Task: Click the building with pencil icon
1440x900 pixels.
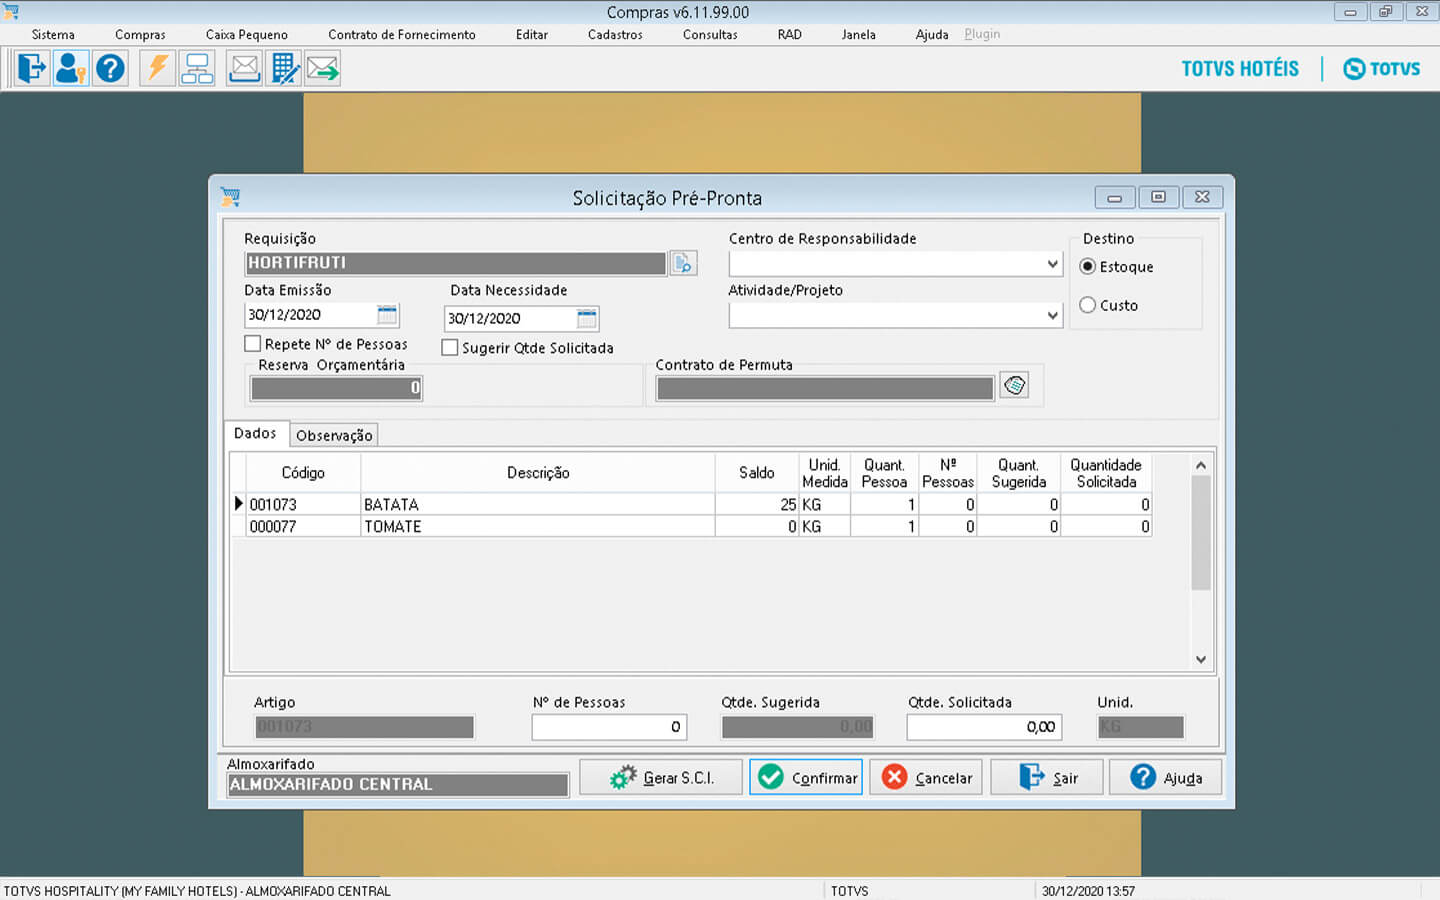Action: pyautogui.click(x=284, y=68)
